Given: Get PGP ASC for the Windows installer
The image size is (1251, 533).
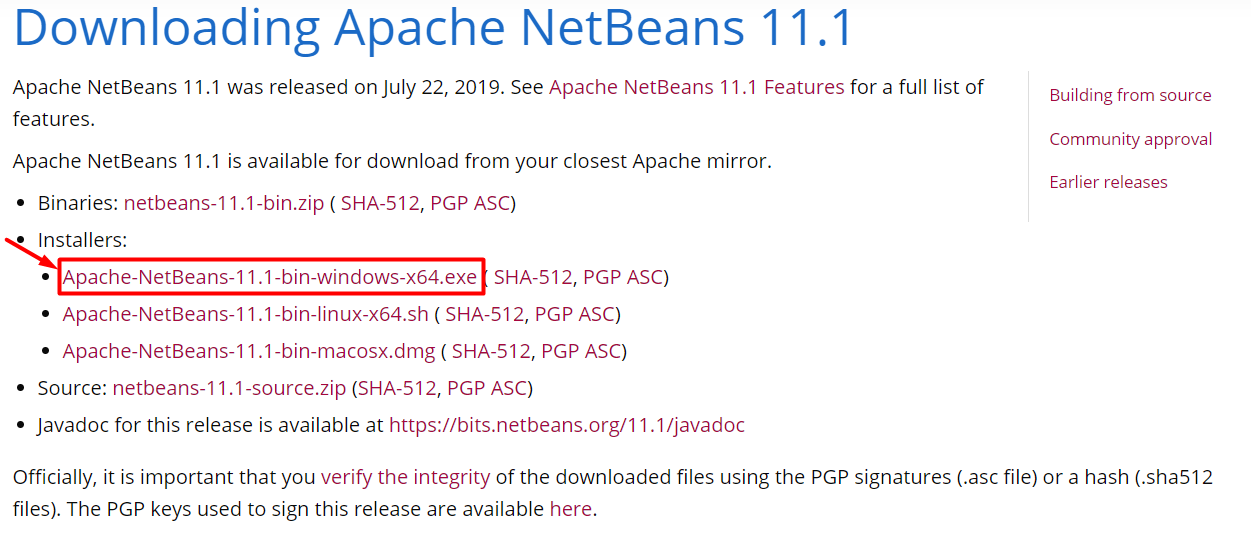Looking at the screenshot, I should pyautogui.click(x=623, y=277).
